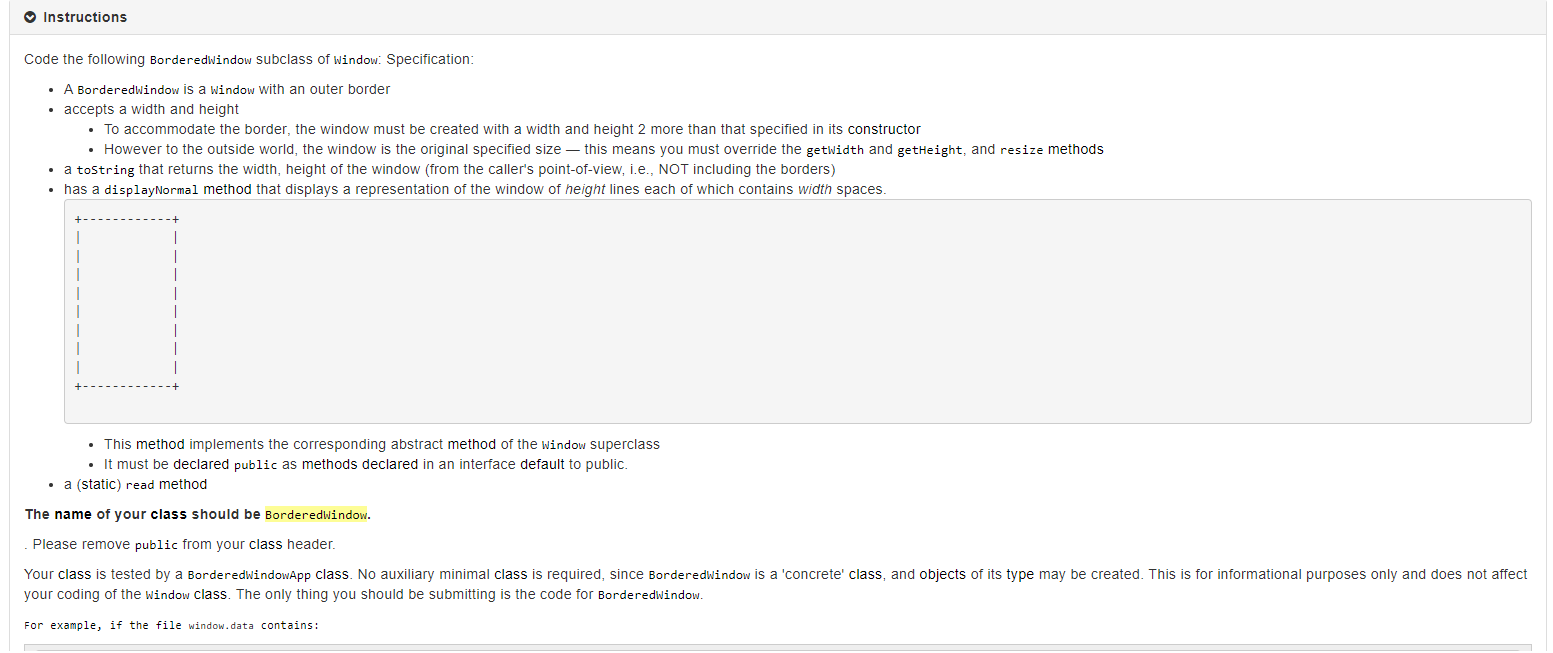Select the highlighted BorderedWindow class name
1553x653 pixels.
pos(316,514)
